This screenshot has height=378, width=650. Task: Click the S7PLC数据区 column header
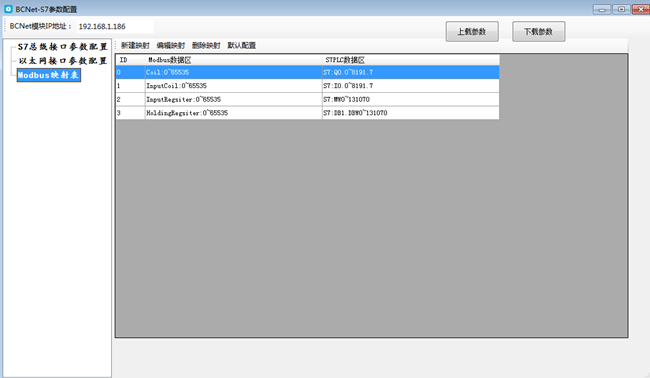pyautogui.click(x=411, y=60)
